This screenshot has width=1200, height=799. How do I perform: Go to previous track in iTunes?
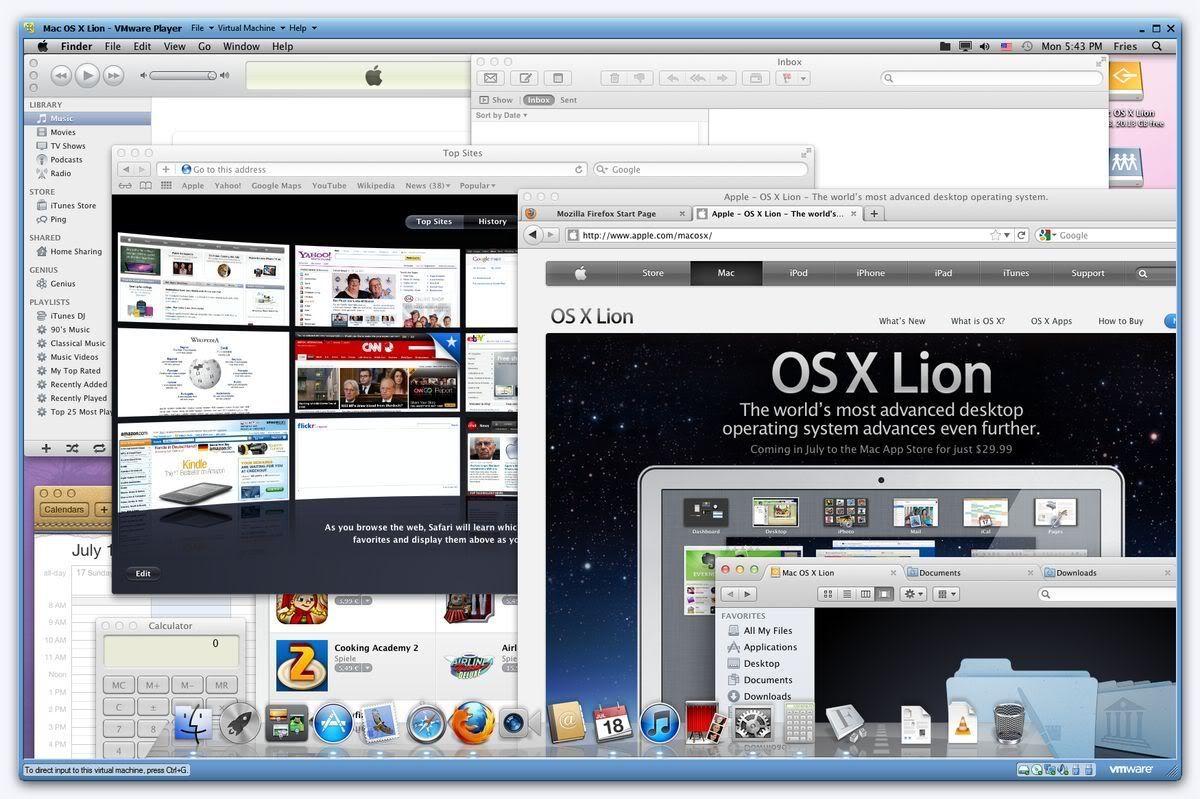[61, 75]
